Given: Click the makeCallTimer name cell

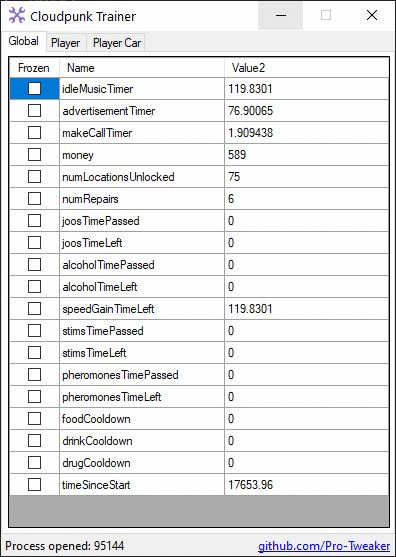Looking at the screenshot, I should tap(142, 133).
